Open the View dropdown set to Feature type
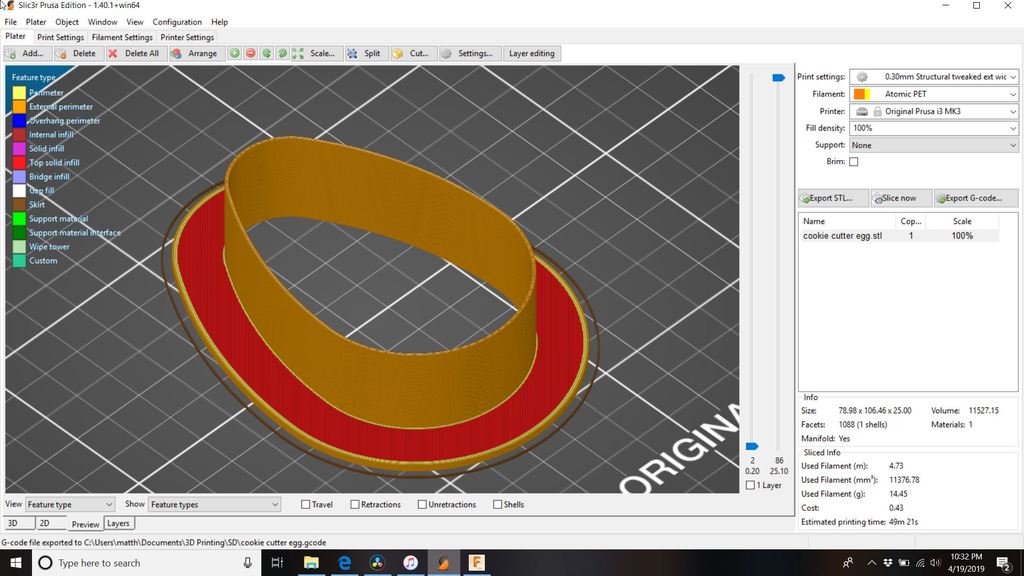 pyautogui.click(x=70, y=504)
